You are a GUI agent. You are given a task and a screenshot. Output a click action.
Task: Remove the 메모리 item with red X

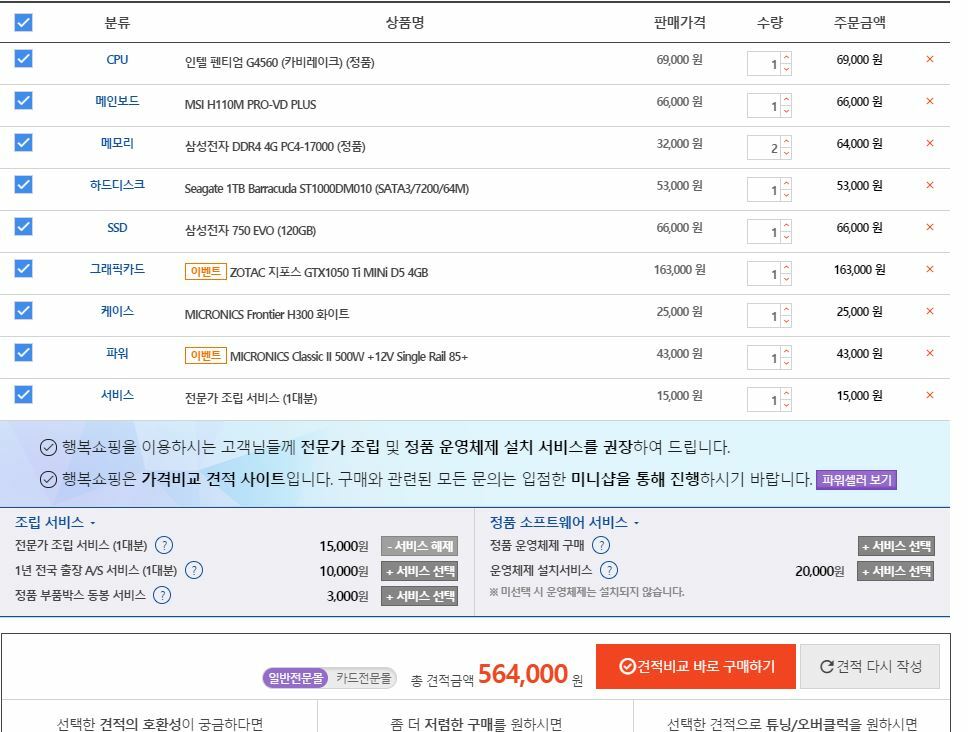[x=929, y=143]
